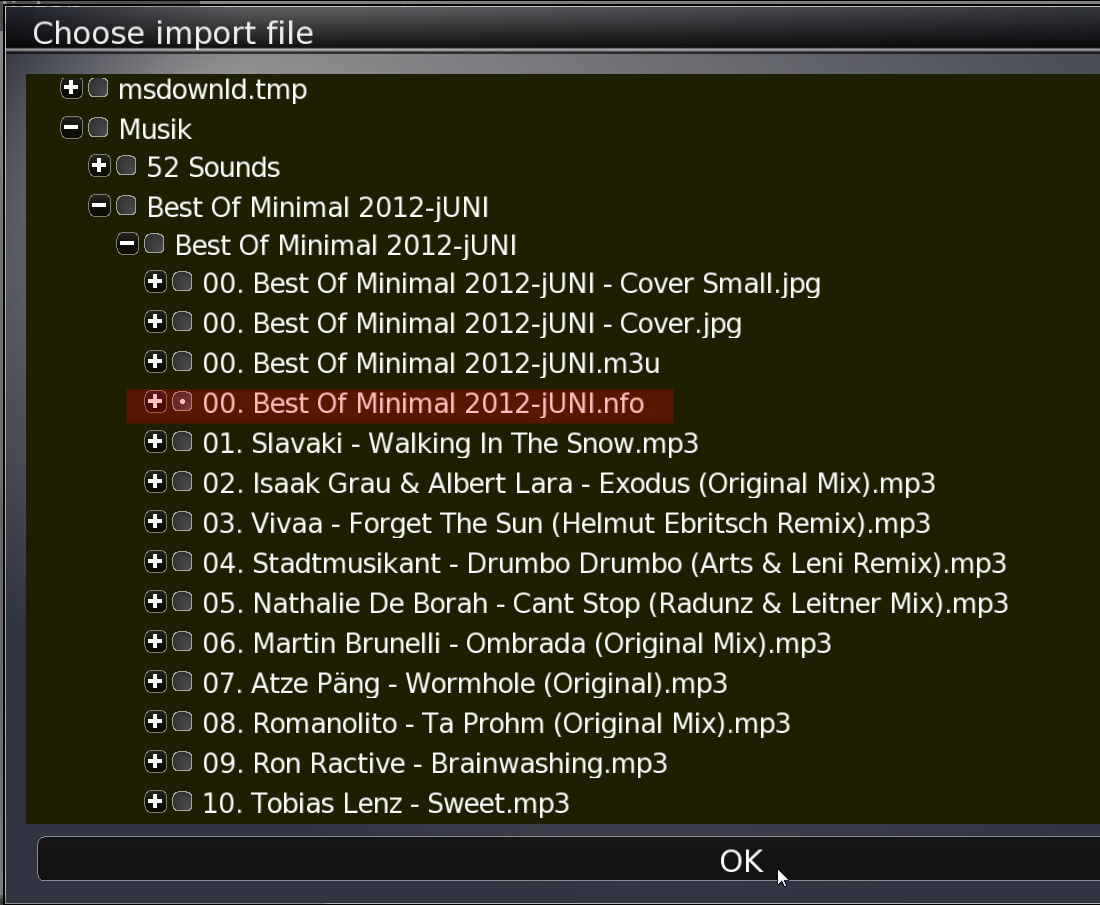Tick checkbox of nested Best Of Minimal 2012-jUNI folder
This screenshot has height=905, width=1100.
click(x=154, y=244)
